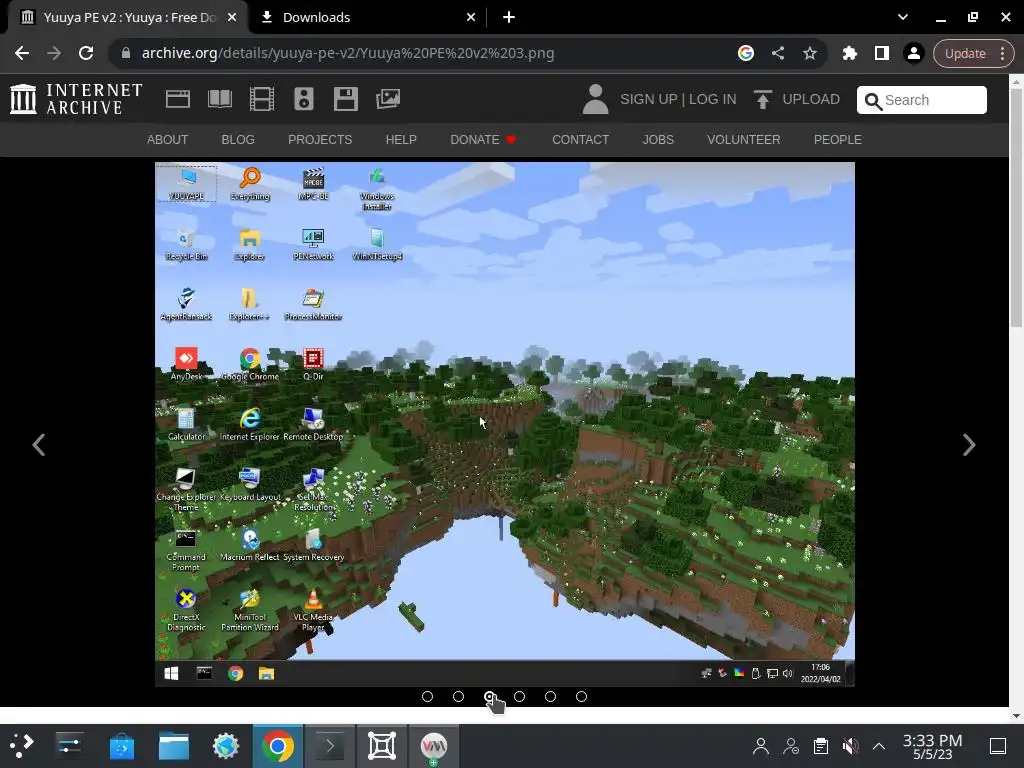Open the VOLUNTEER link
The image size is (1024, 768).
[x=743, y=140]
